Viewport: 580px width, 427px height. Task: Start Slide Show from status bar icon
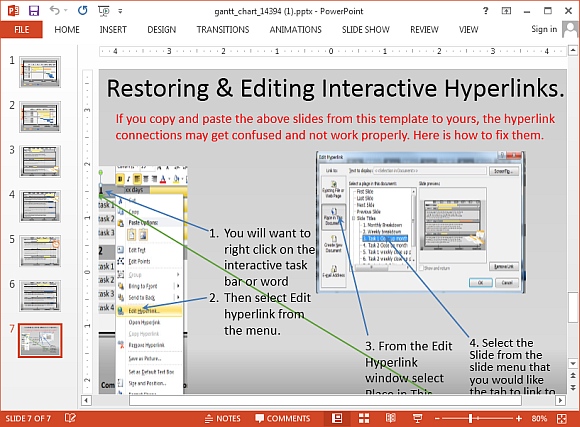point(417,418)
